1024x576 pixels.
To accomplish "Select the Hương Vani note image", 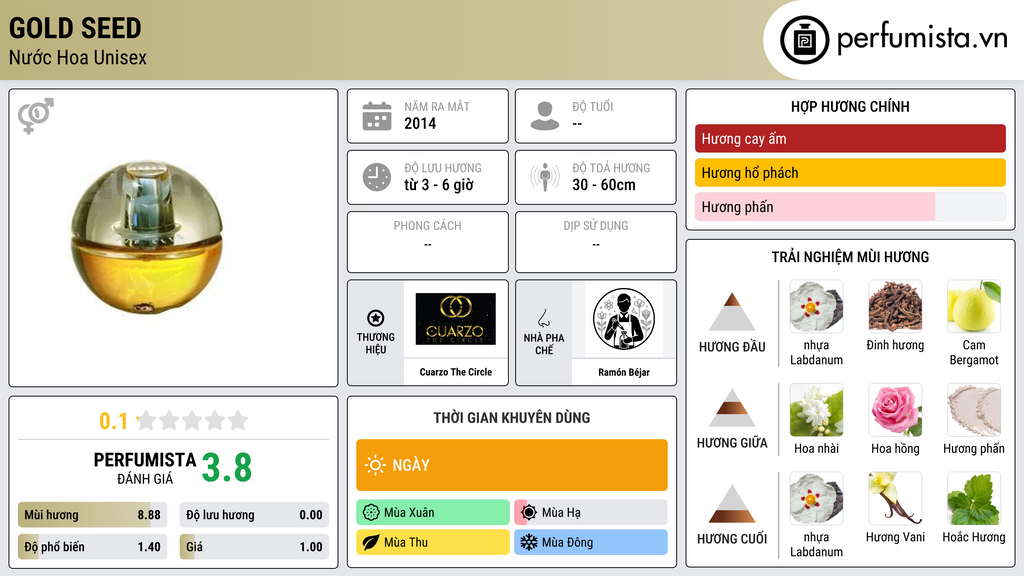I will tap(895, 498).
